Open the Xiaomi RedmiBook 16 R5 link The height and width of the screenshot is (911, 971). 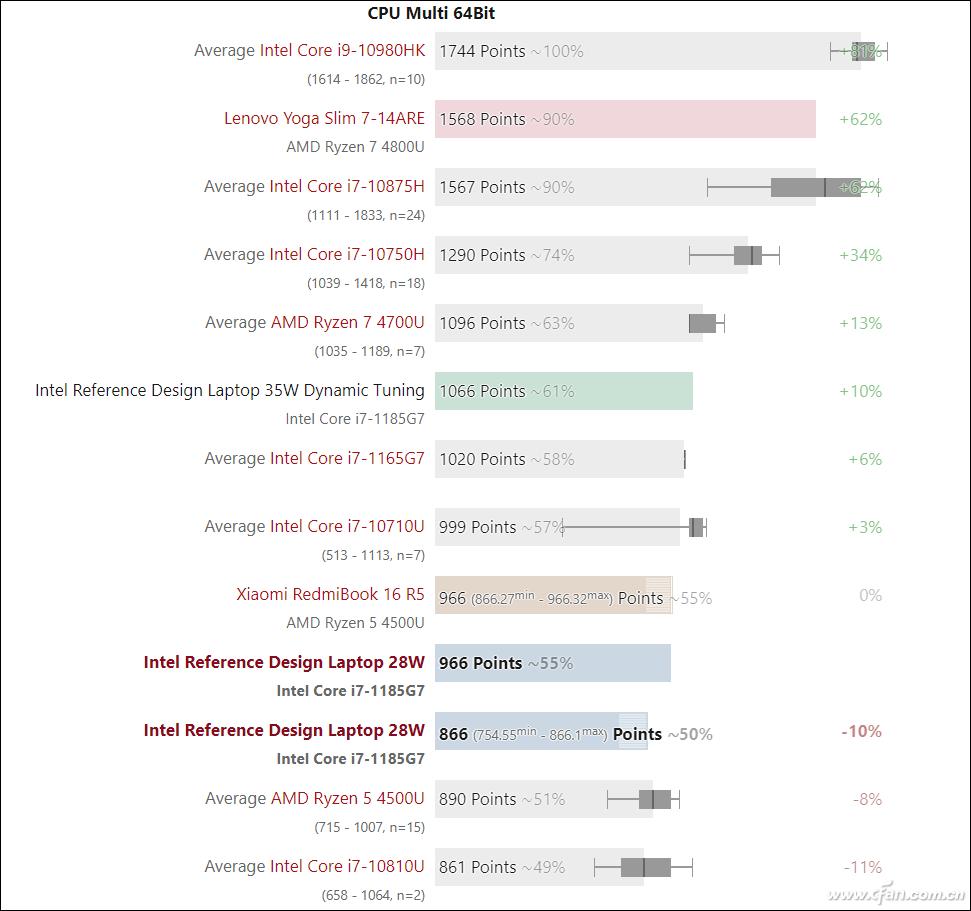pyautogui.click(x=330, y=595)
